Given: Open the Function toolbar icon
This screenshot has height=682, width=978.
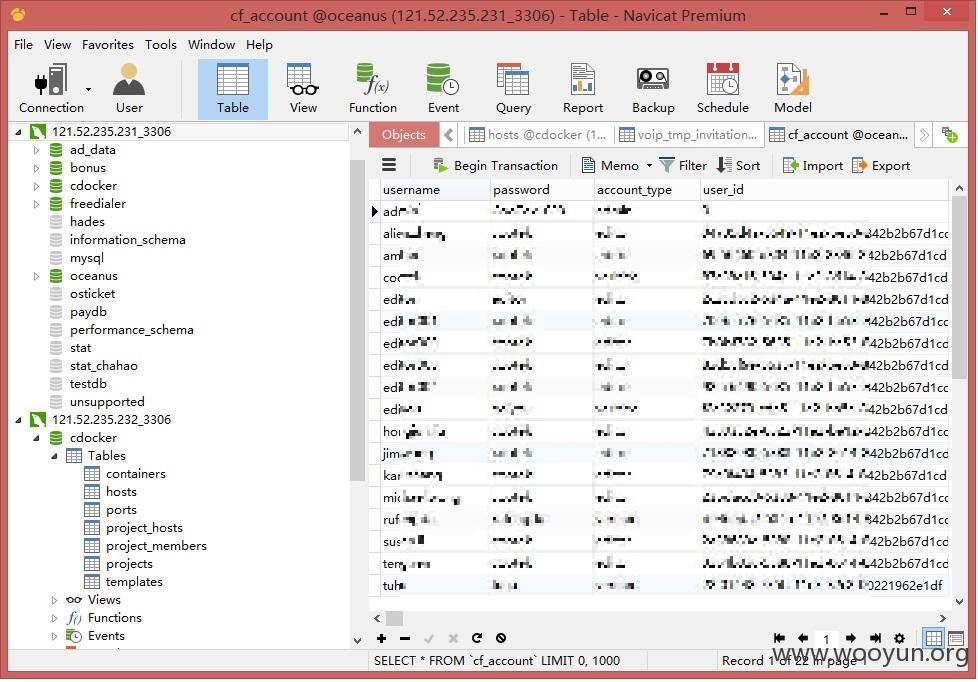Looking at the screenshot, I should point(373,89).
